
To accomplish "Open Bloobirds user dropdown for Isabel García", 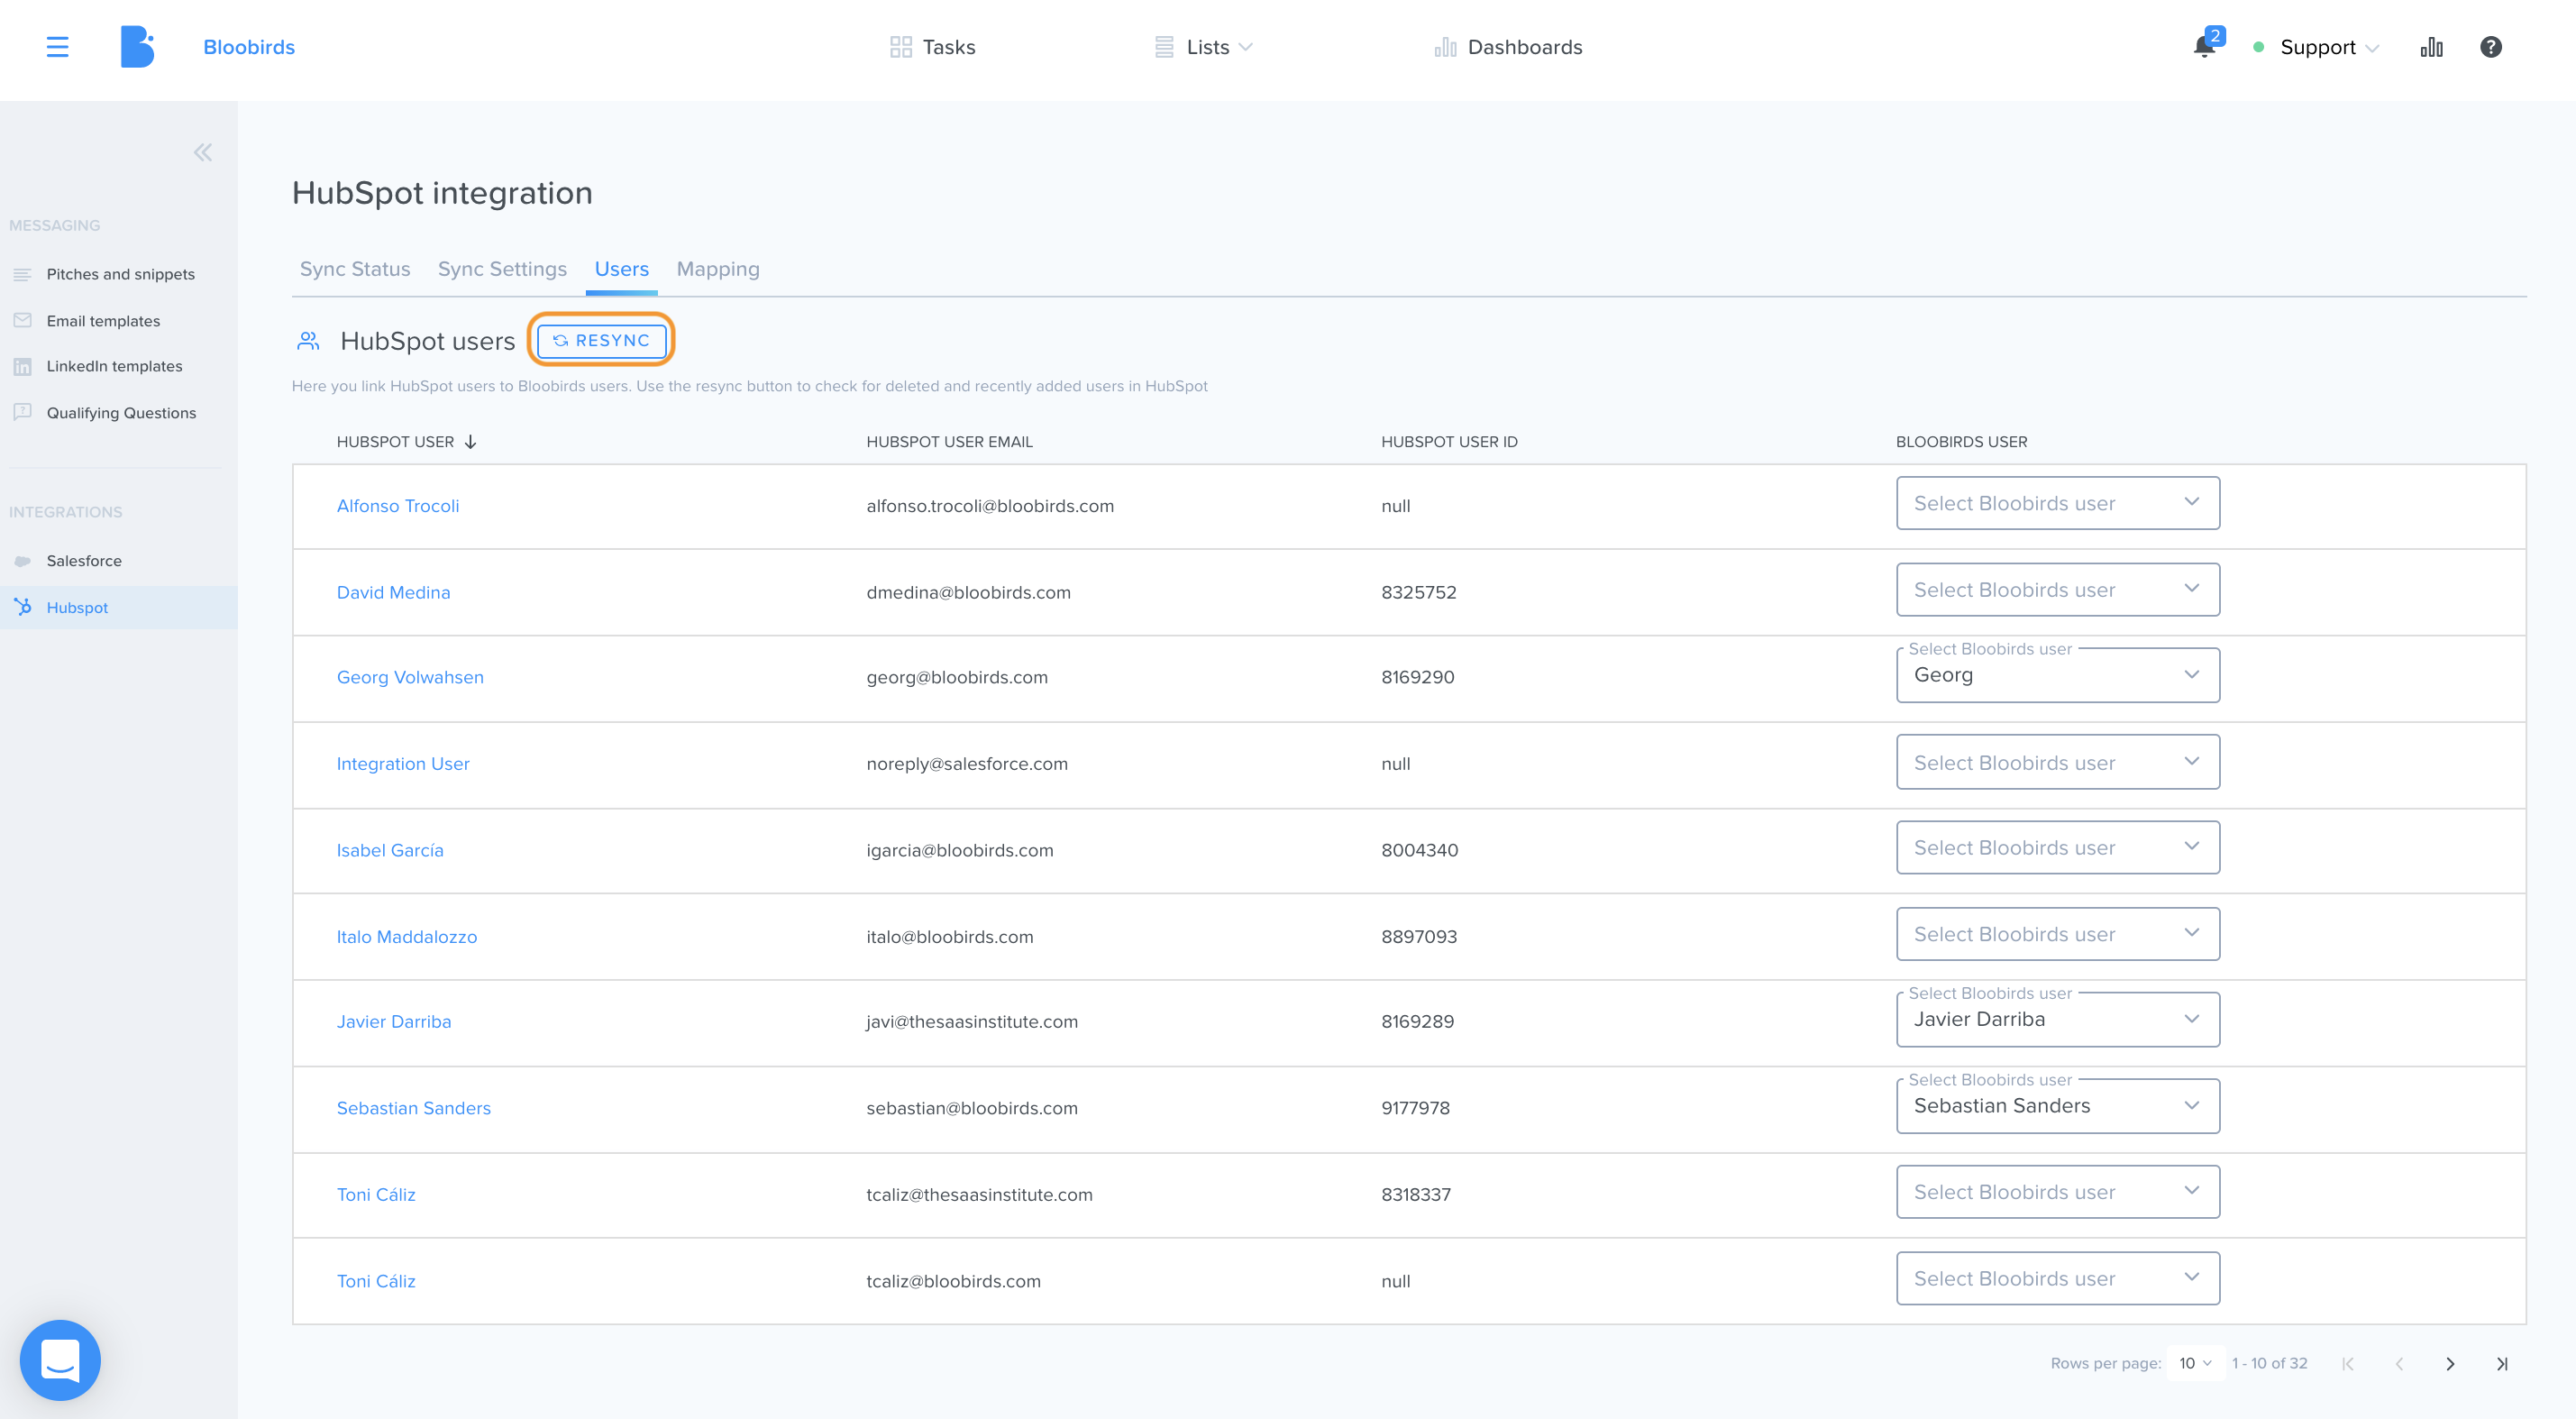I will click(2058, 848).
